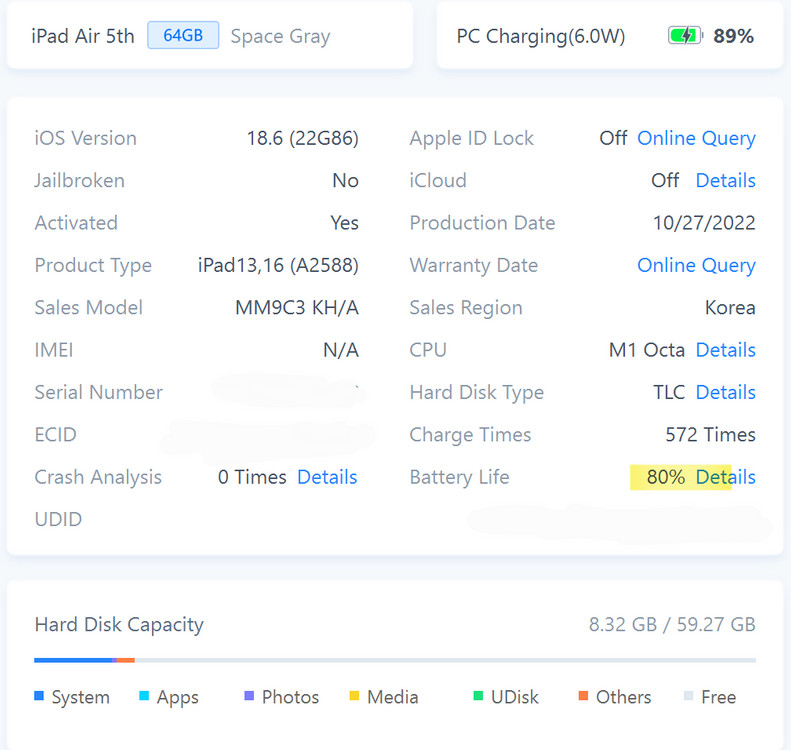Click the 89% battery percentage text
This screenshot has height=750, width=791.
(733, 37)
